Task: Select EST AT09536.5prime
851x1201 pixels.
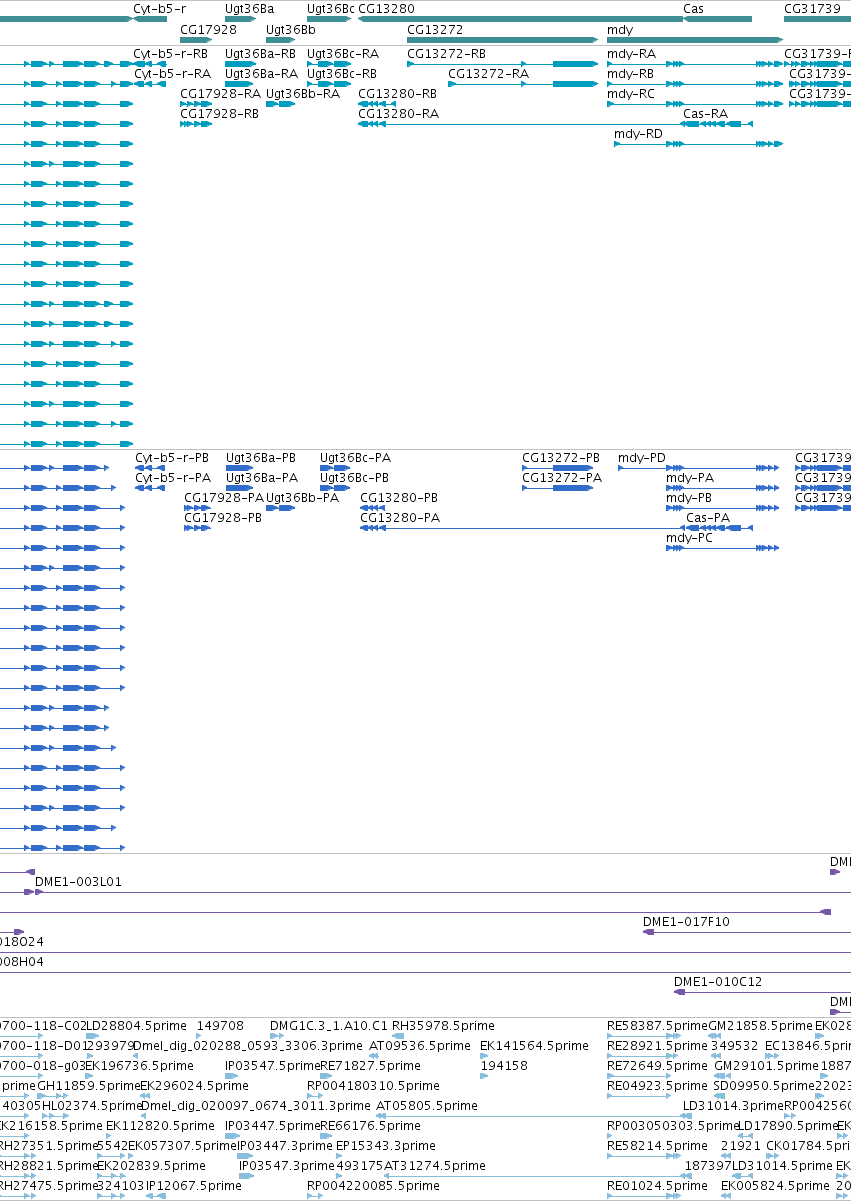Action: pyautogui.click(x=420, y=1046)
